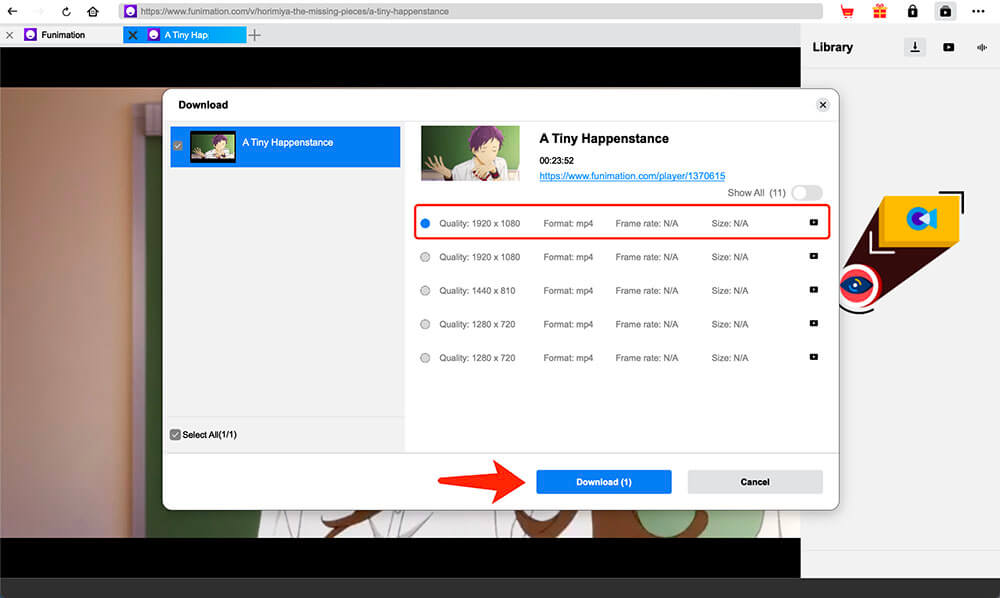This screenshot has width=1000, height=598.
Task: Select the 1440 x 810 quality option
Action: point(425,290)
